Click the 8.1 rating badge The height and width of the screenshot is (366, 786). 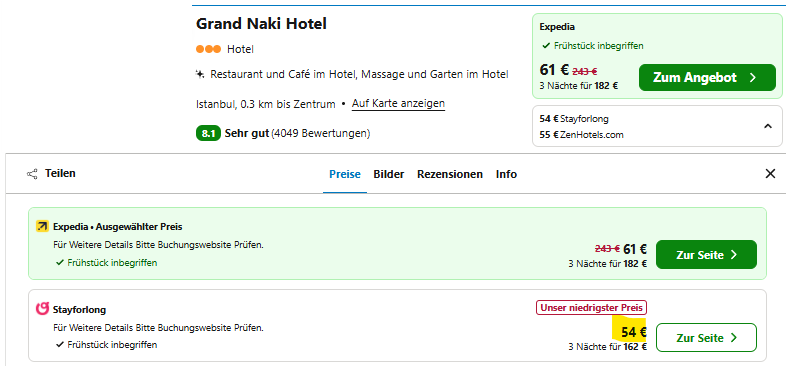[208, 134]
